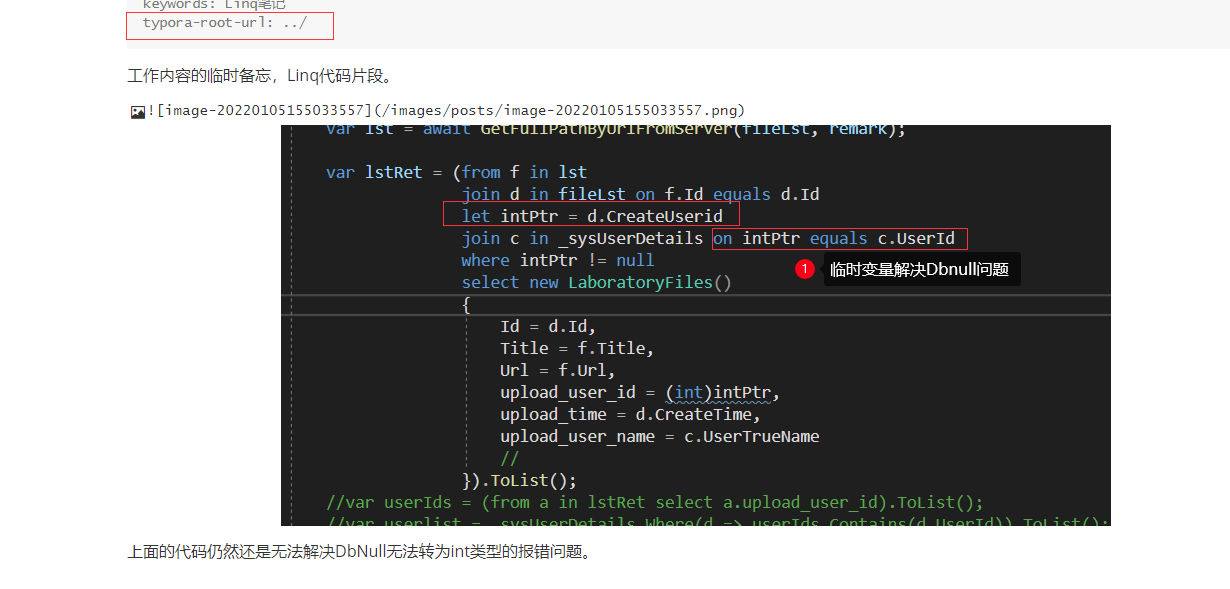Select the where intPtr != null condition
The height and width of the screenshot is (589, 1230).
pos(559,260)
